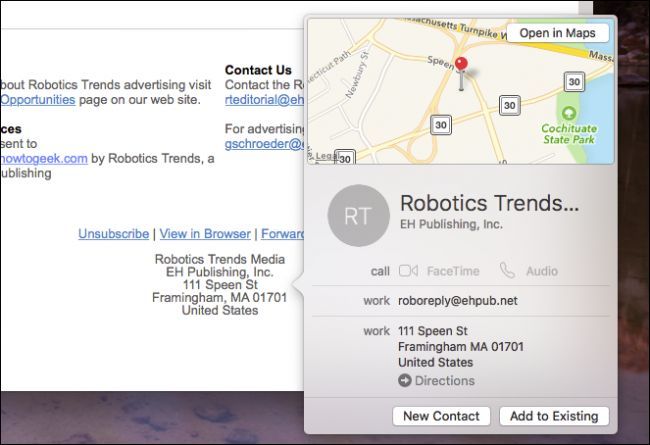650x445 pixels.
Task: Click the Robotics Trends contact name
Action: pos(488,204)
